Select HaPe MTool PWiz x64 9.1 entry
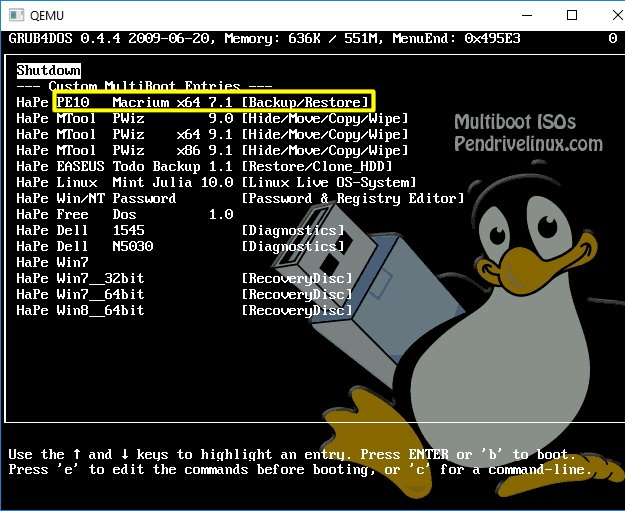This screenshot has height=511, width=625. click(212, 134)
